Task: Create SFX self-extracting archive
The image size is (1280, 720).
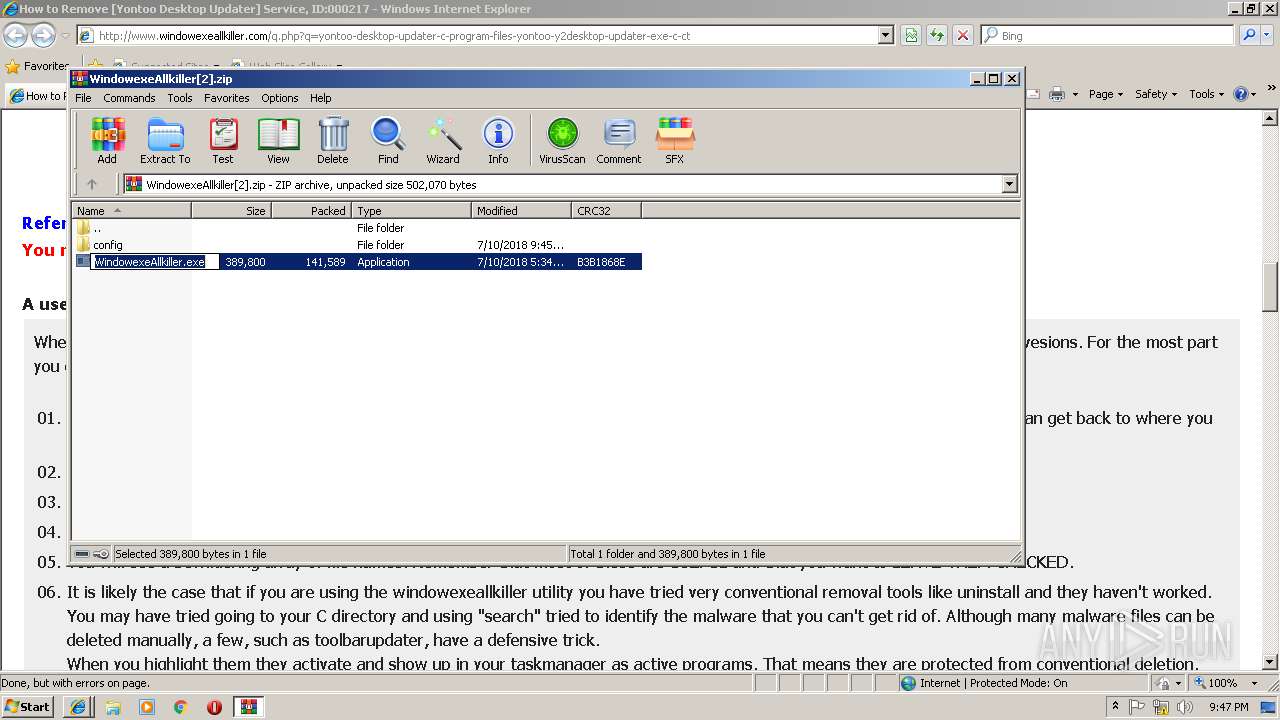Action: point(675,140)
